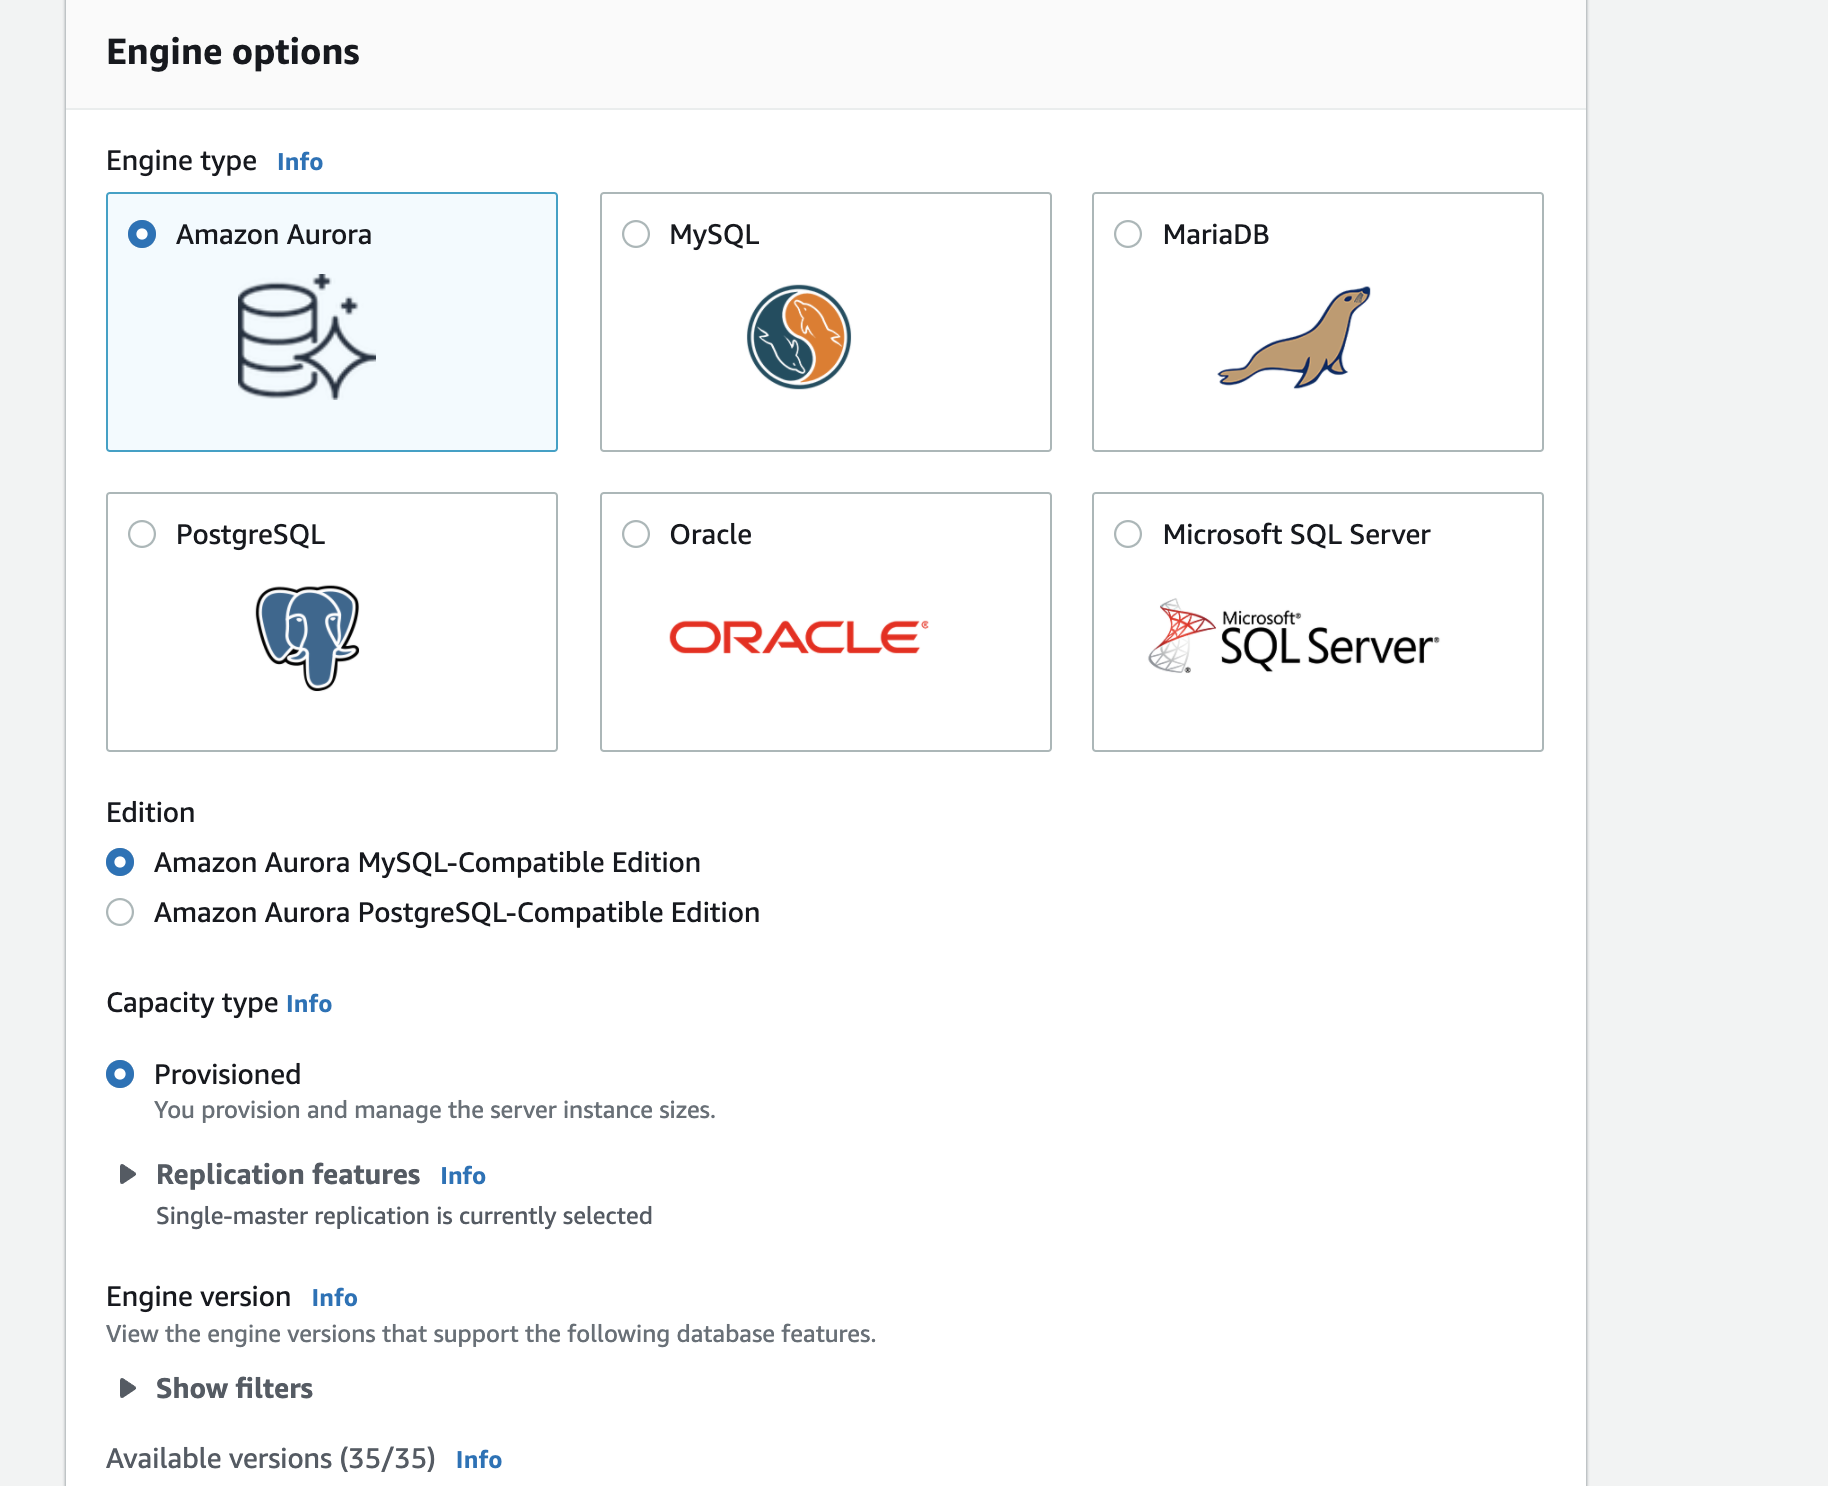This screenshot has width=1828, height=1486.
Task: Expand the Show filters section
Action: [127, 1388]
